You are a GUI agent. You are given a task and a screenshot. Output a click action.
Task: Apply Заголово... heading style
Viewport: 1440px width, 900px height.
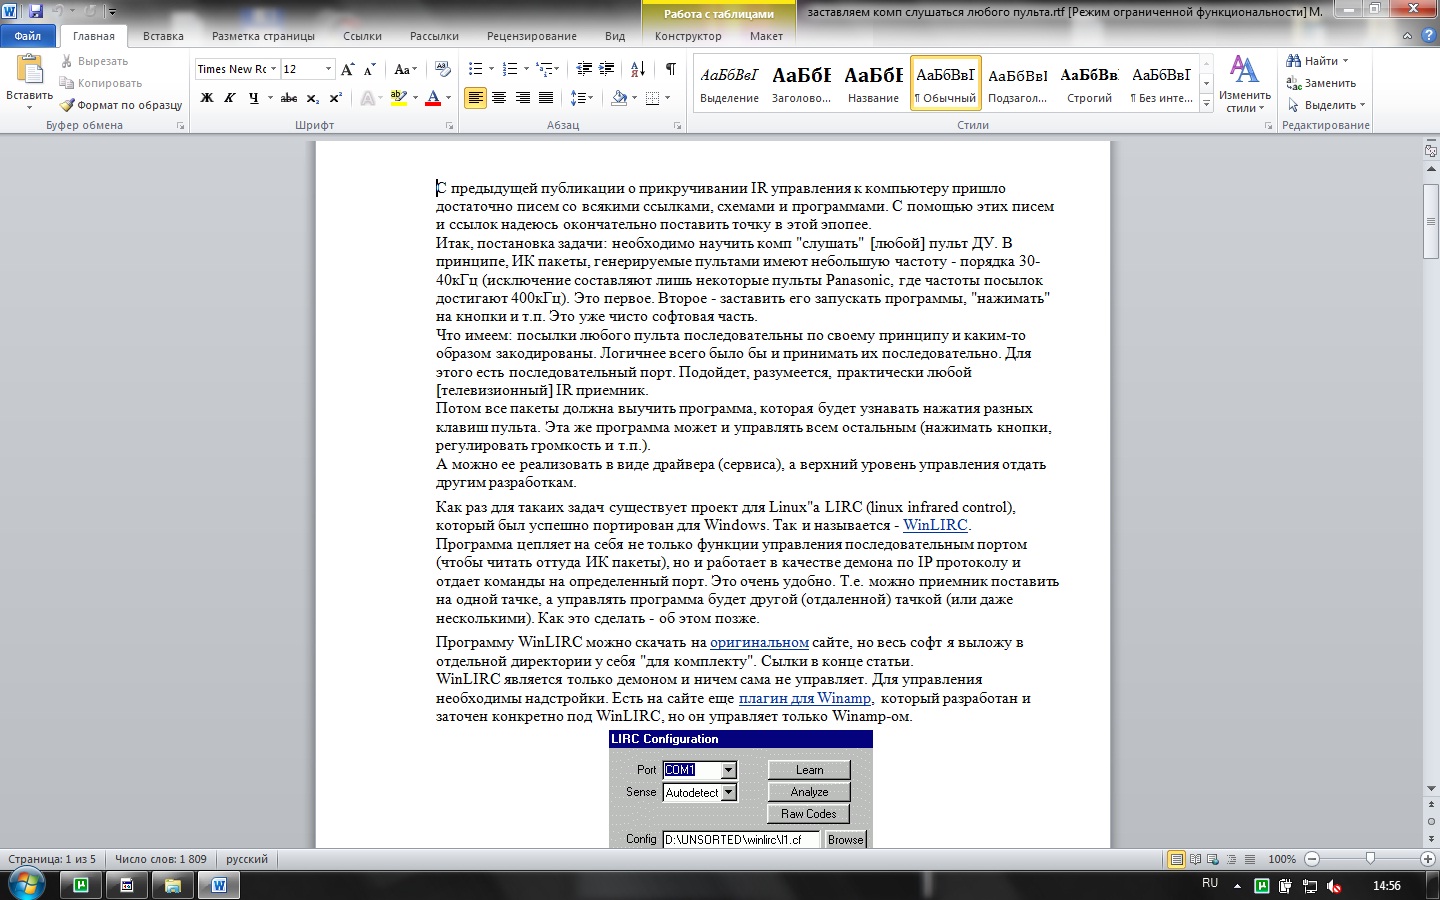click(801, 84)
